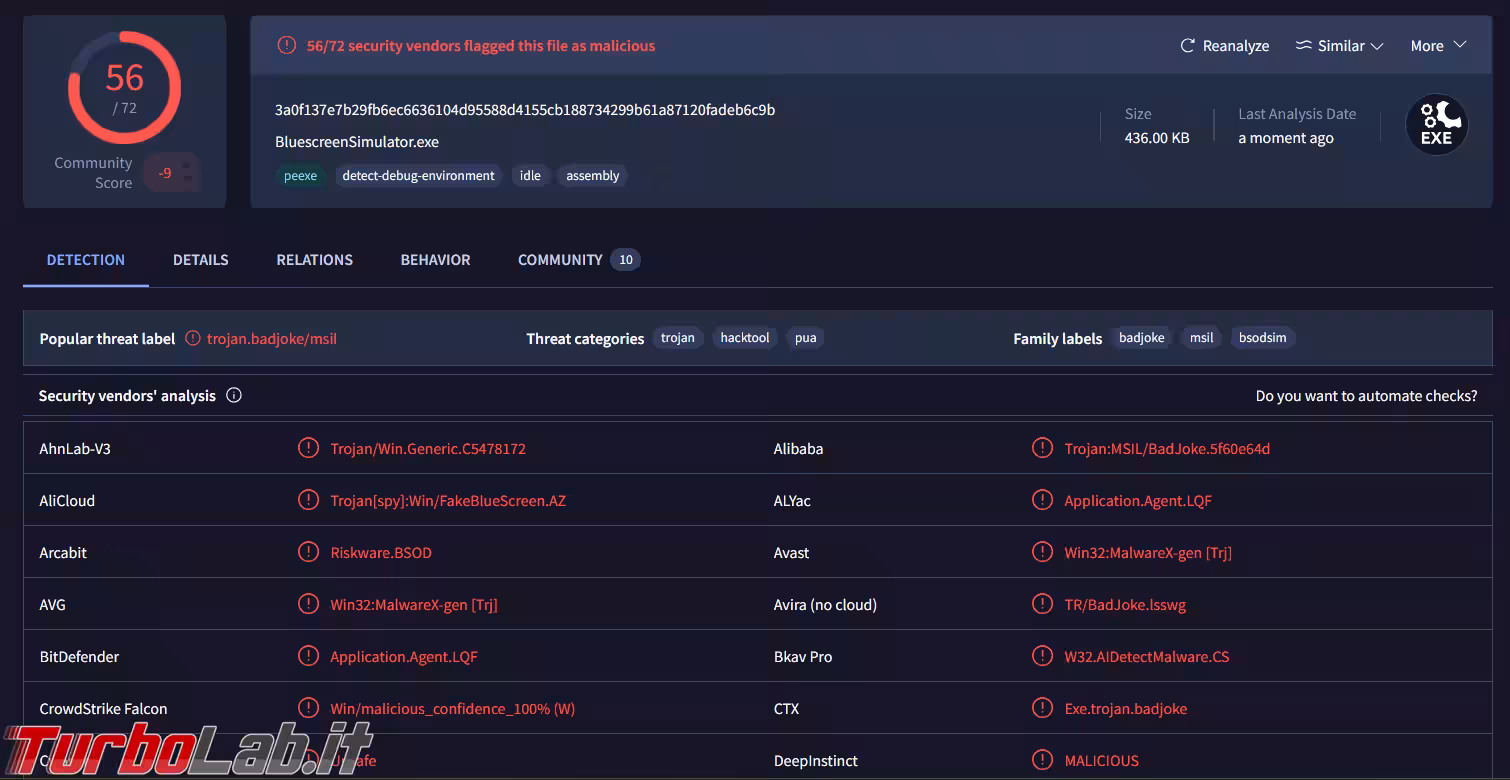
Task: Click the info icon beside Security vendors' analysis
Action: pyautogui.click(x=234, y=396)
